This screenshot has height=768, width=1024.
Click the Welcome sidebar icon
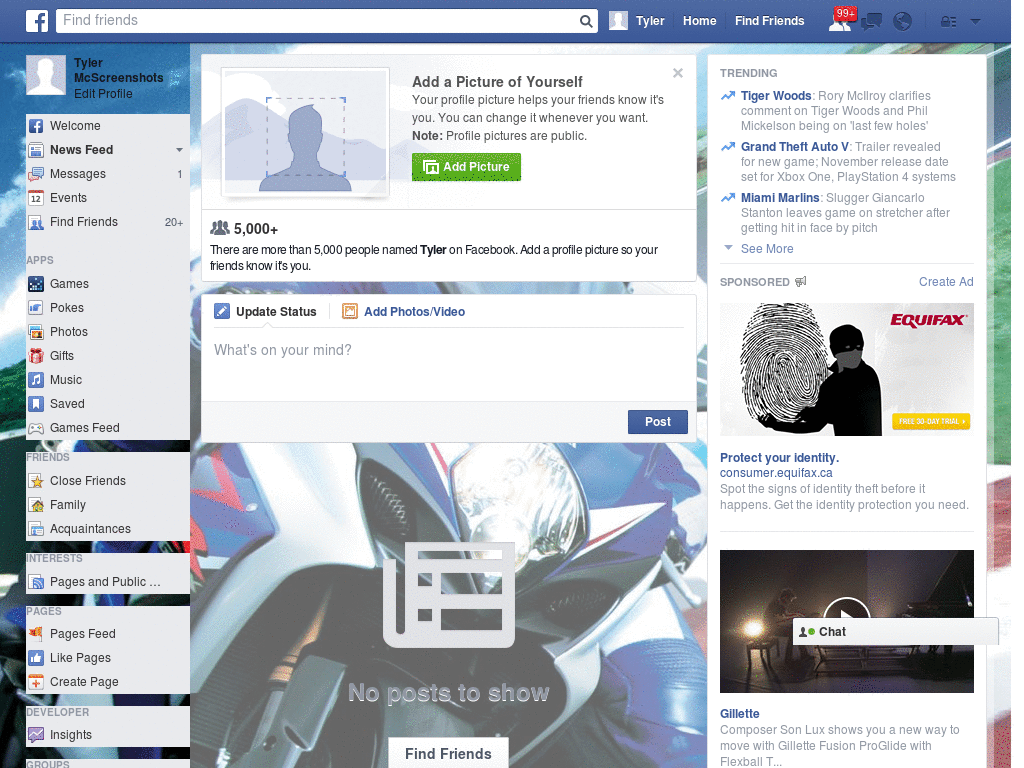click(36, 126)
